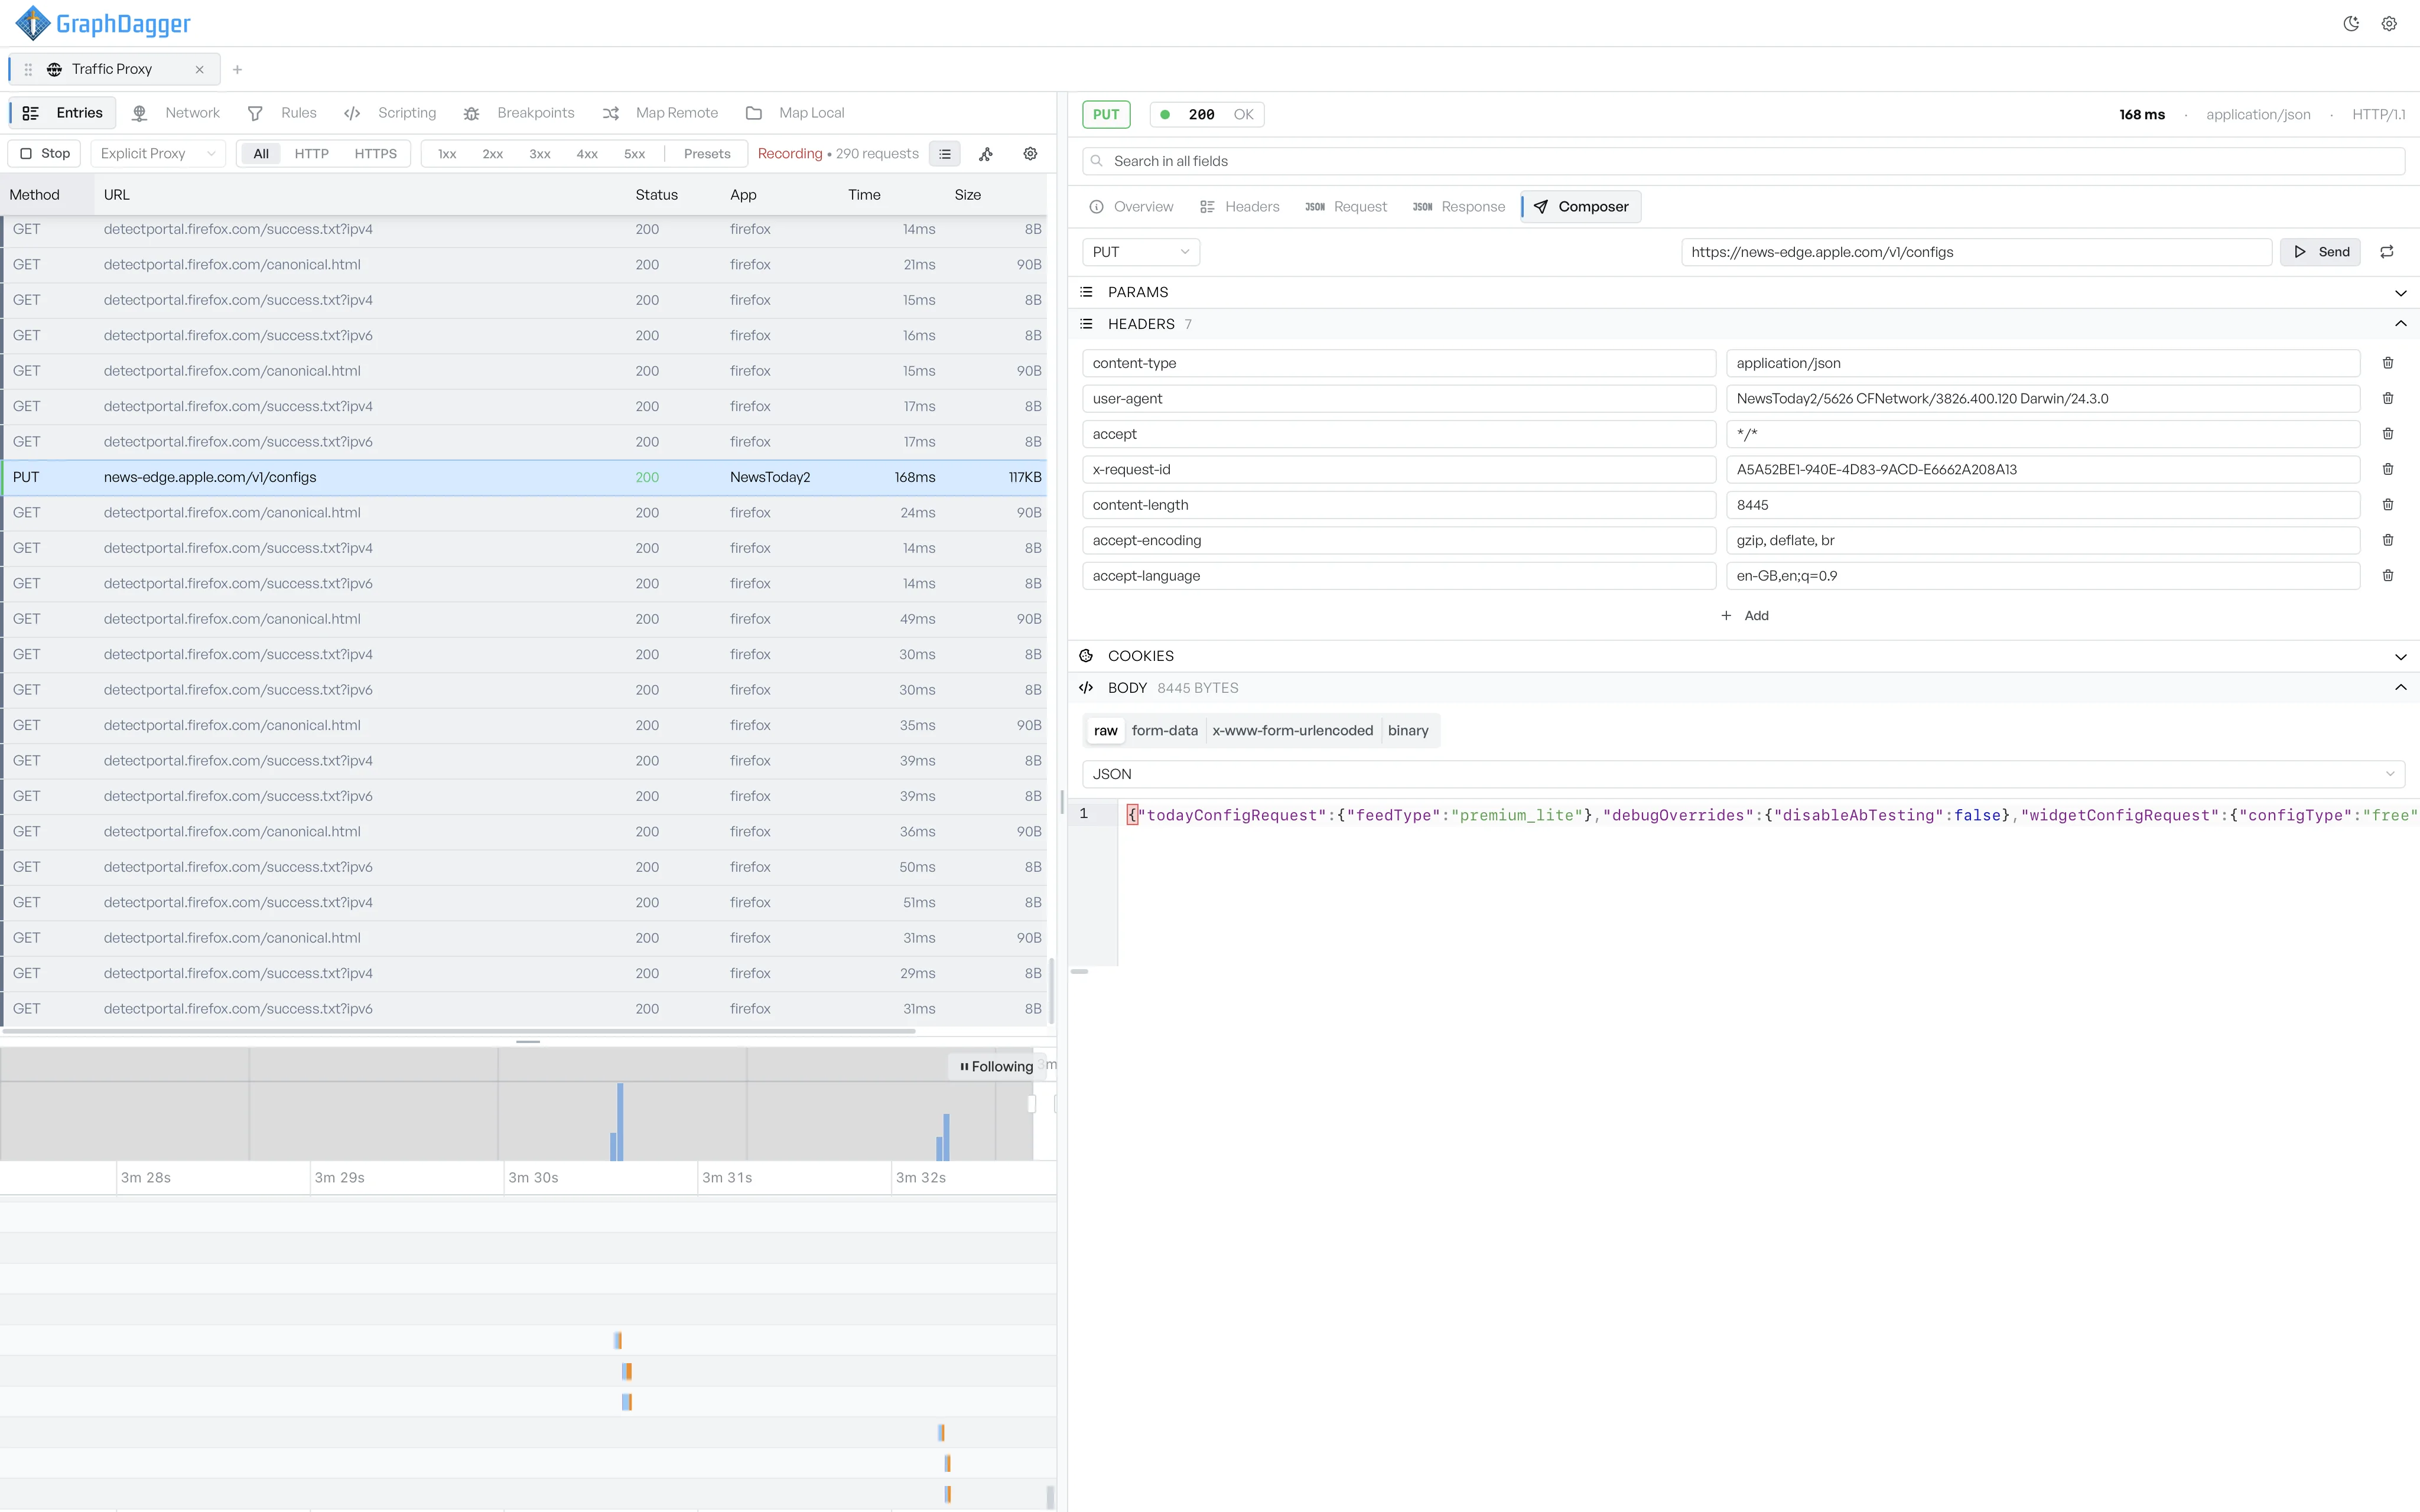Toggle dark mode moon icon
The height and width of the screenshot is (1512, 2420).
pos(2351,24)
